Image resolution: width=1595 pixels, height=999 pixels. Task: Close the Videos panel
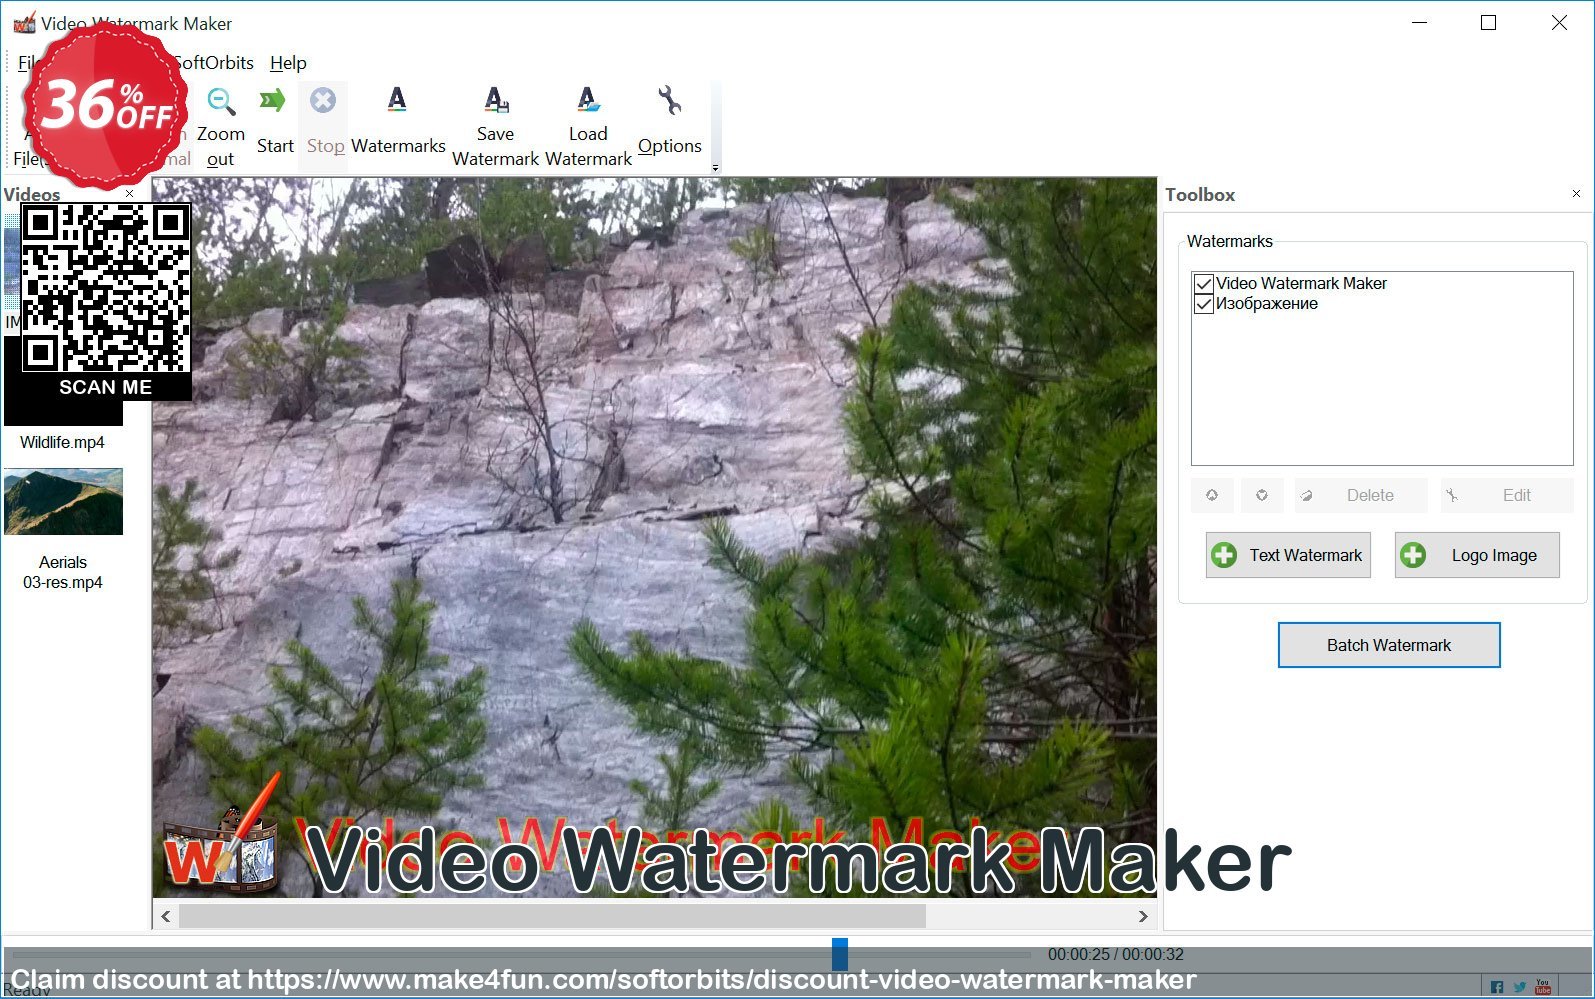point(130,193)
